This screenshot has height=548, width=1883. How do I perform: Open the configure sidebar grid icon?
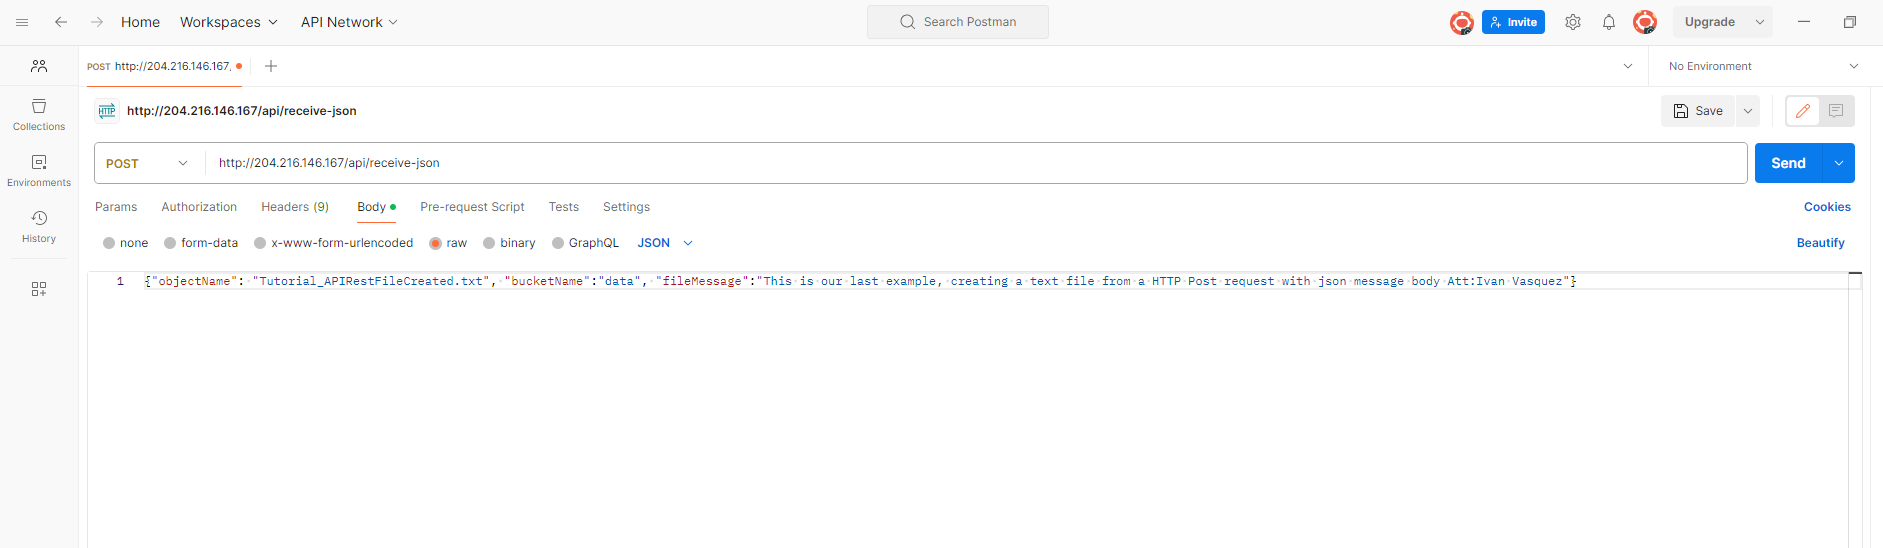tap(39, 289)
